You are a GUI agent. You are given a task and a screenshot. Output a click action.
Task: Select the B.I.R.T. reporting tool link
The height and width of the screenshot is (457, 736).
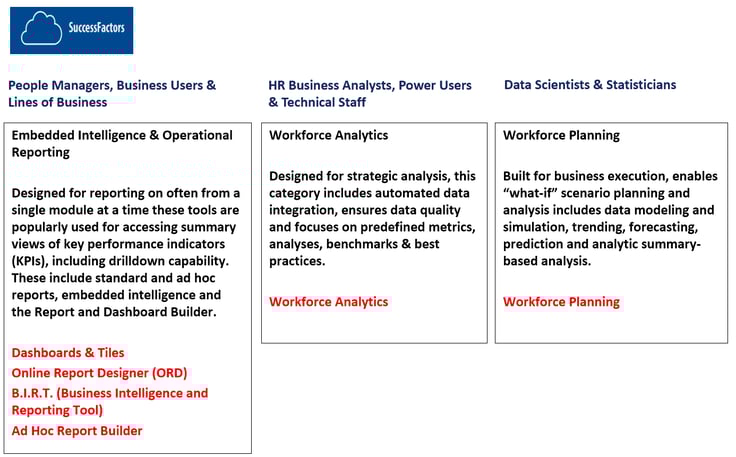tap(109, 402)
